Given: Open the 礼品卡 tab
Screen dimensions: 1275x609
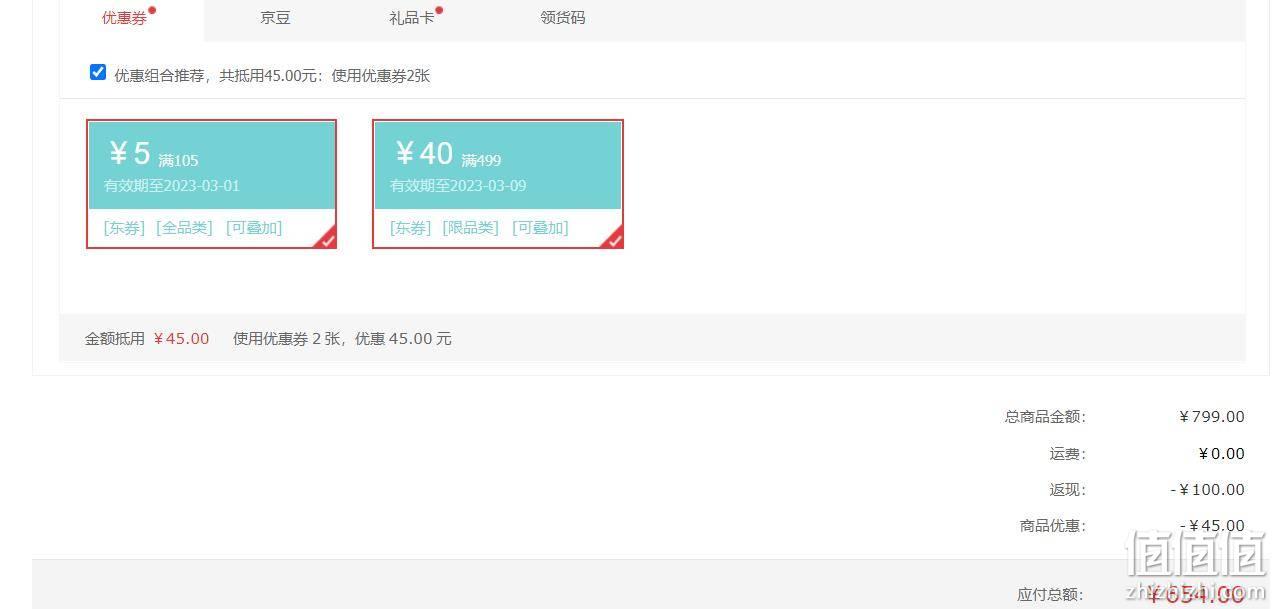Looking at the screenshot, I should [412, 18].
